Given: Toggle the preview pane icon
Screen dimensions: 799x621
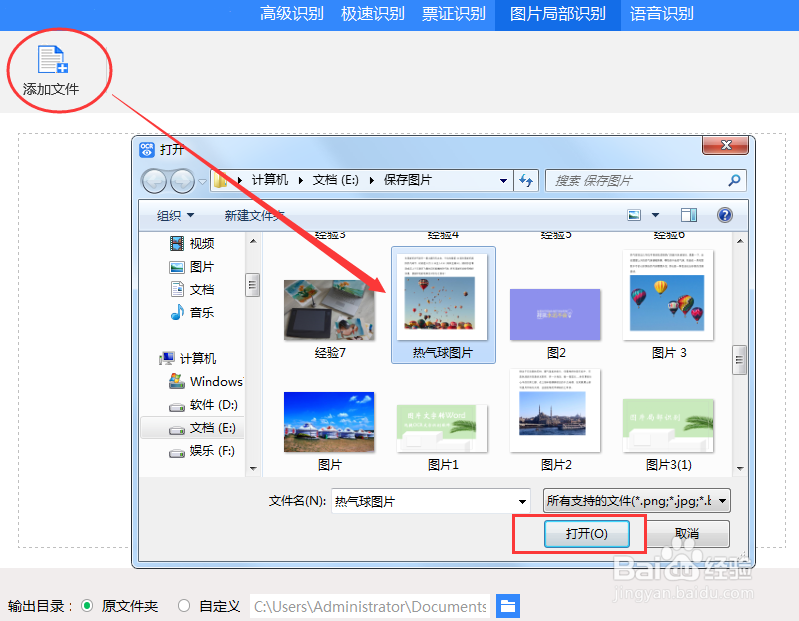Looking at the screenshot, I should coord(689,215).
